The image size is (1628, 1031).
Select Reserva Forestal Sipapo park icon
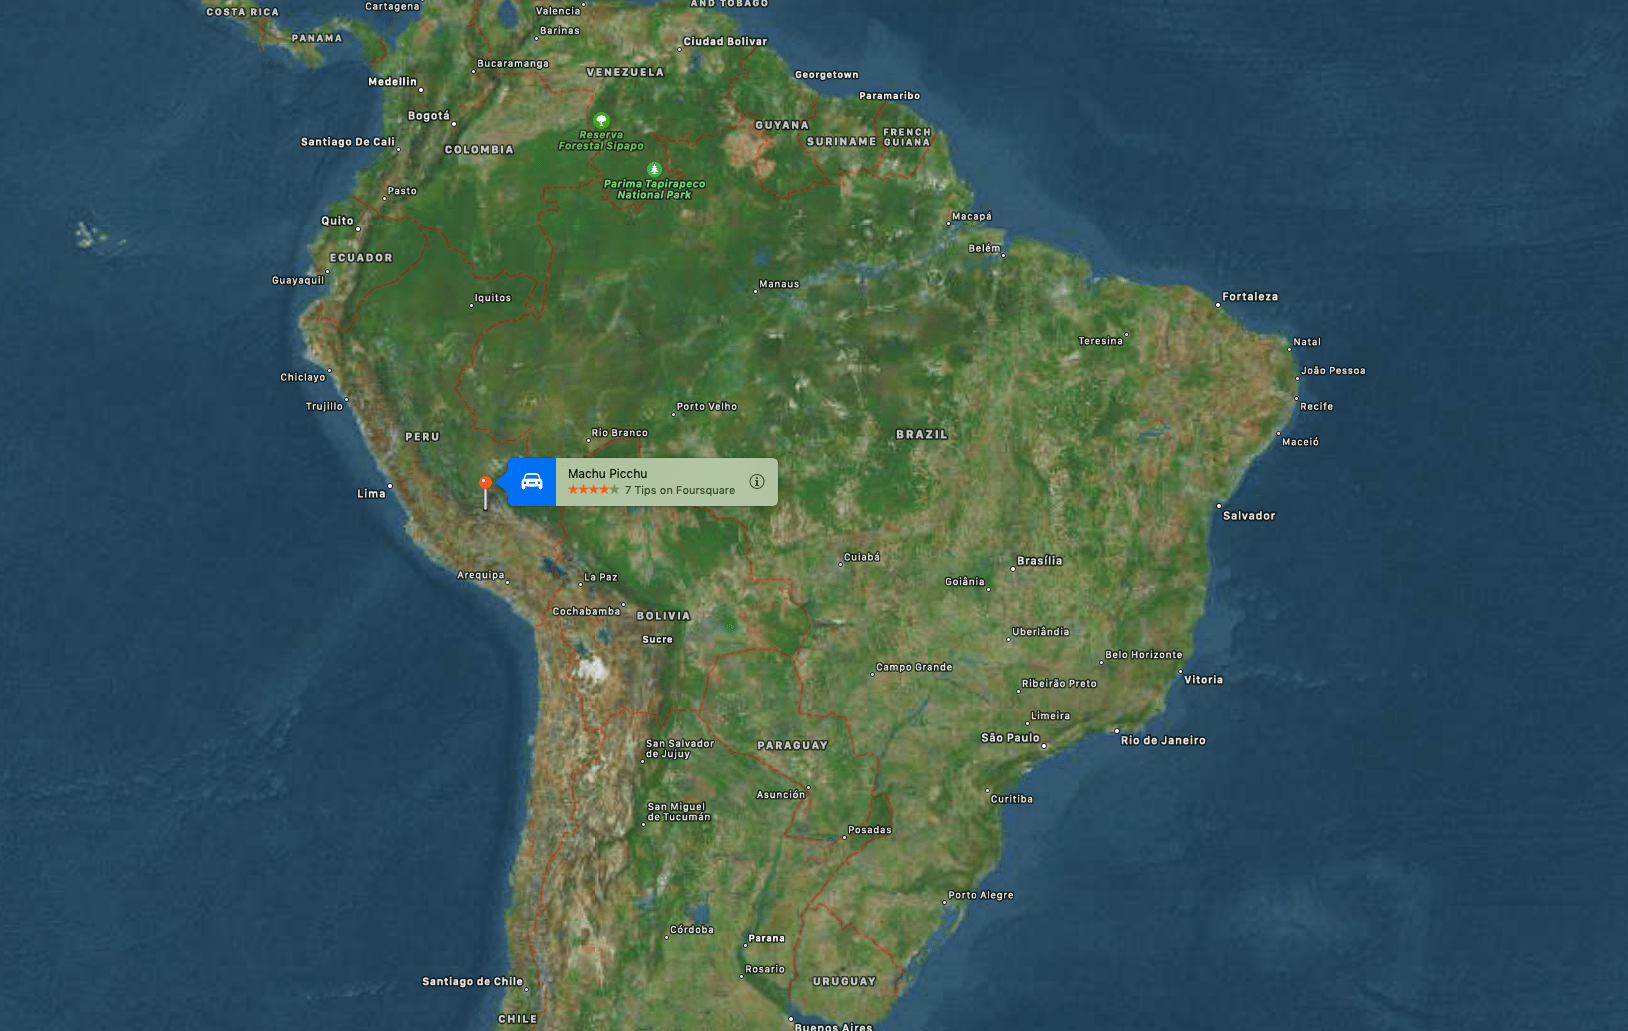click(601, 120)
